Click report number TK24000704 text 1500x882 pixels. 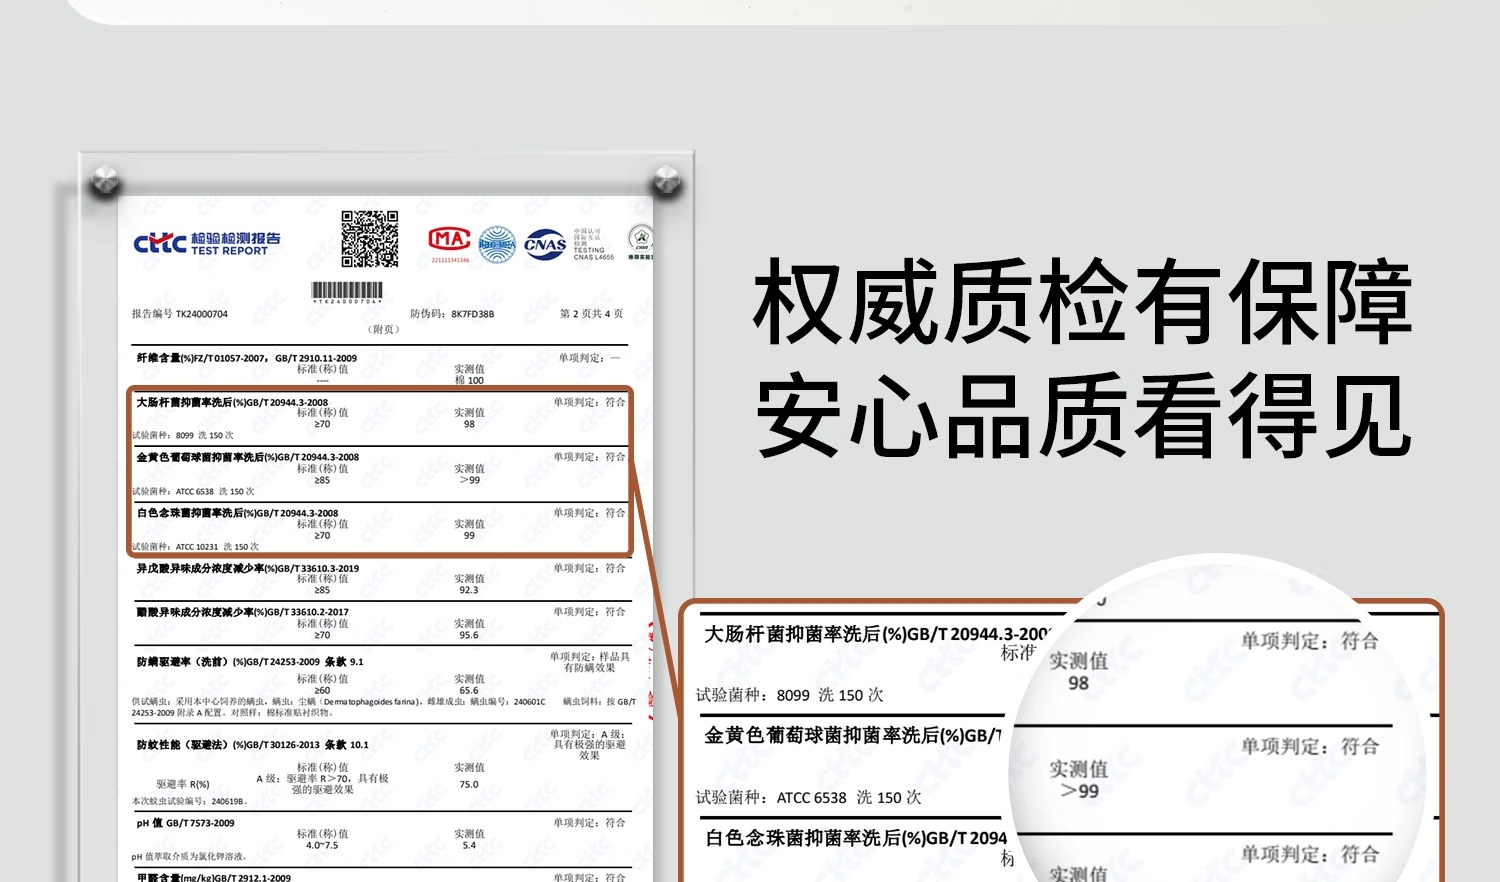[x=180, y=314]
